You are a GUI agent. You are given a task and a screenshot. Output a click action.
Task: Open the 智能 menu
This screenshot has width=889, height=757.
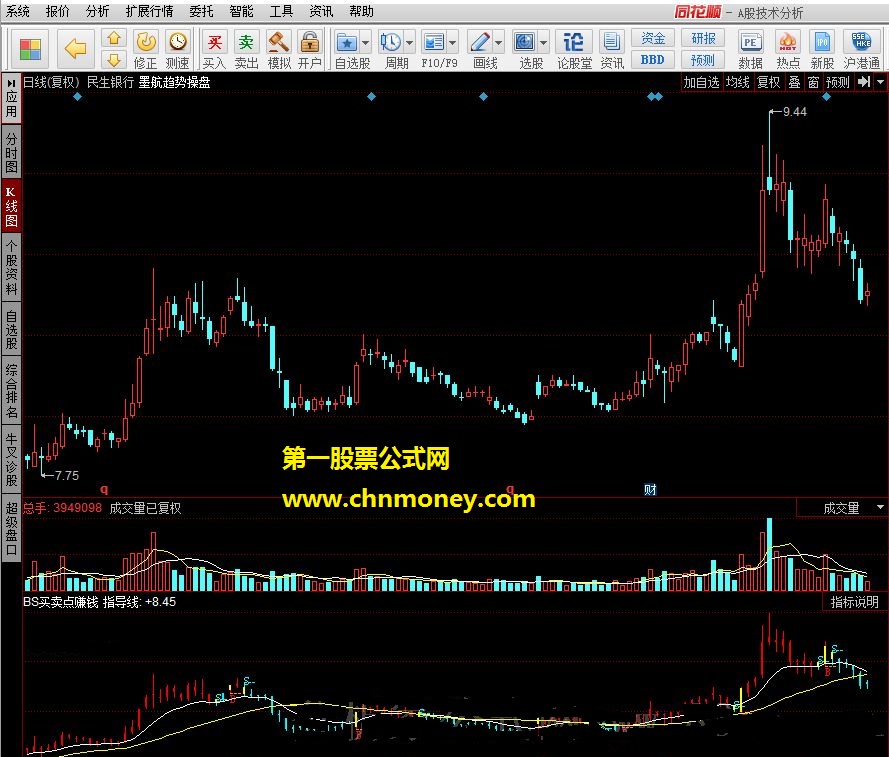pos(242,11)
